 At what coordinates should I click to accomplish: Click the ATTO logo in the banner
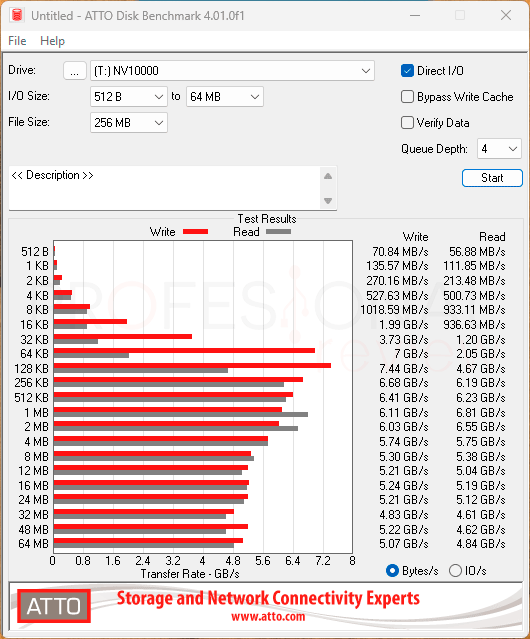click(54, 606)
